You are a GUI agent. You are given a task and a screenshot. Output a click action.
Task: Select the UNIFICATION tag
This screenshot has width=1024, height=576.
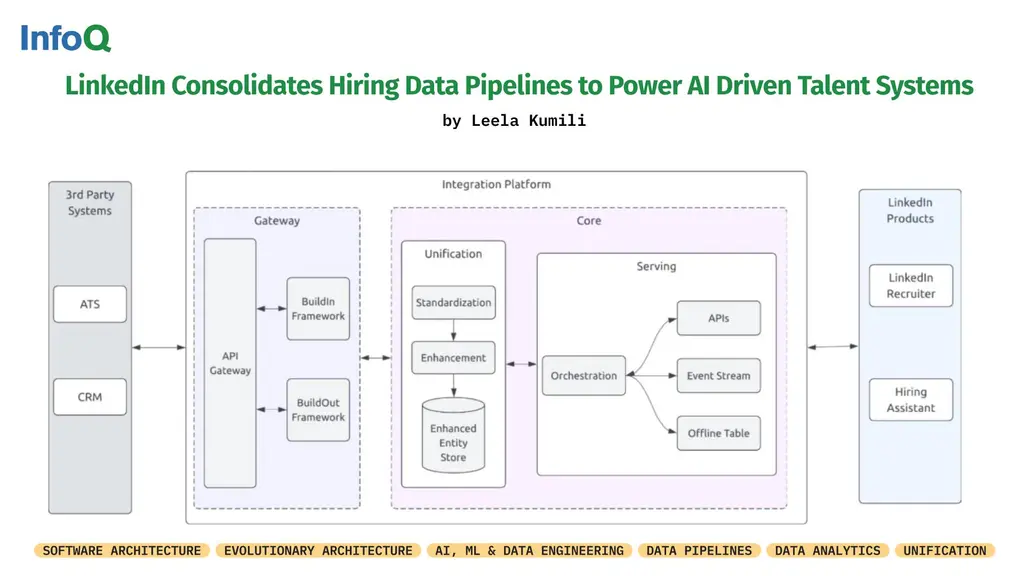click(x=944, y=551)
